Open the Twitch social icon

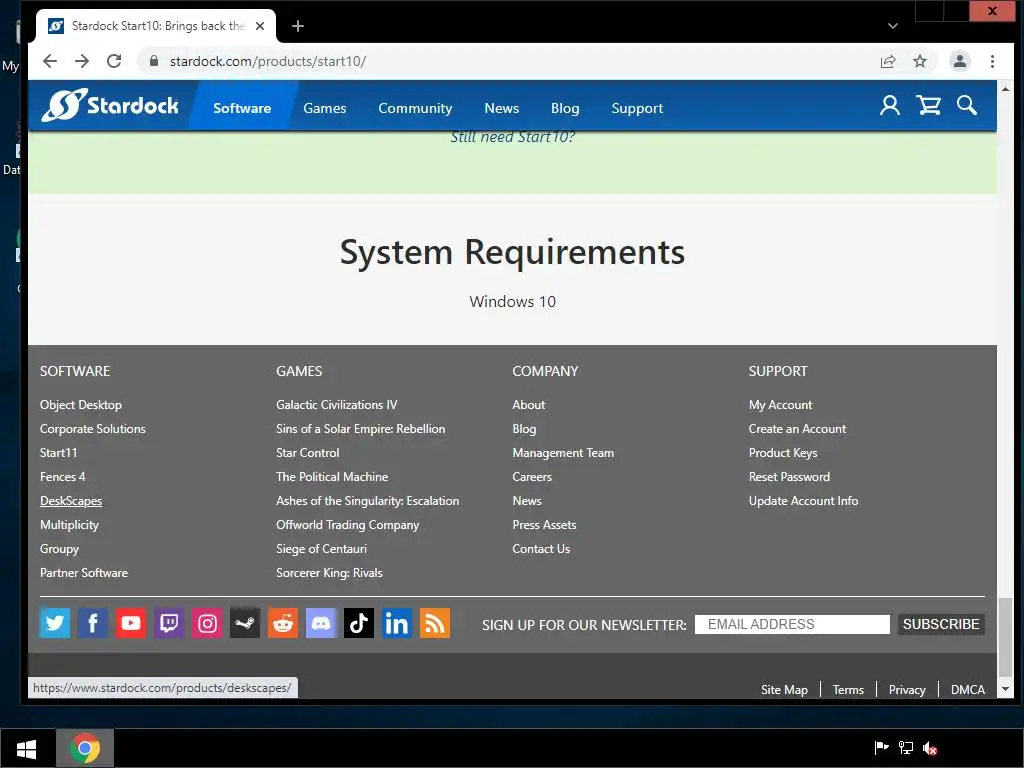coord(169,623)
